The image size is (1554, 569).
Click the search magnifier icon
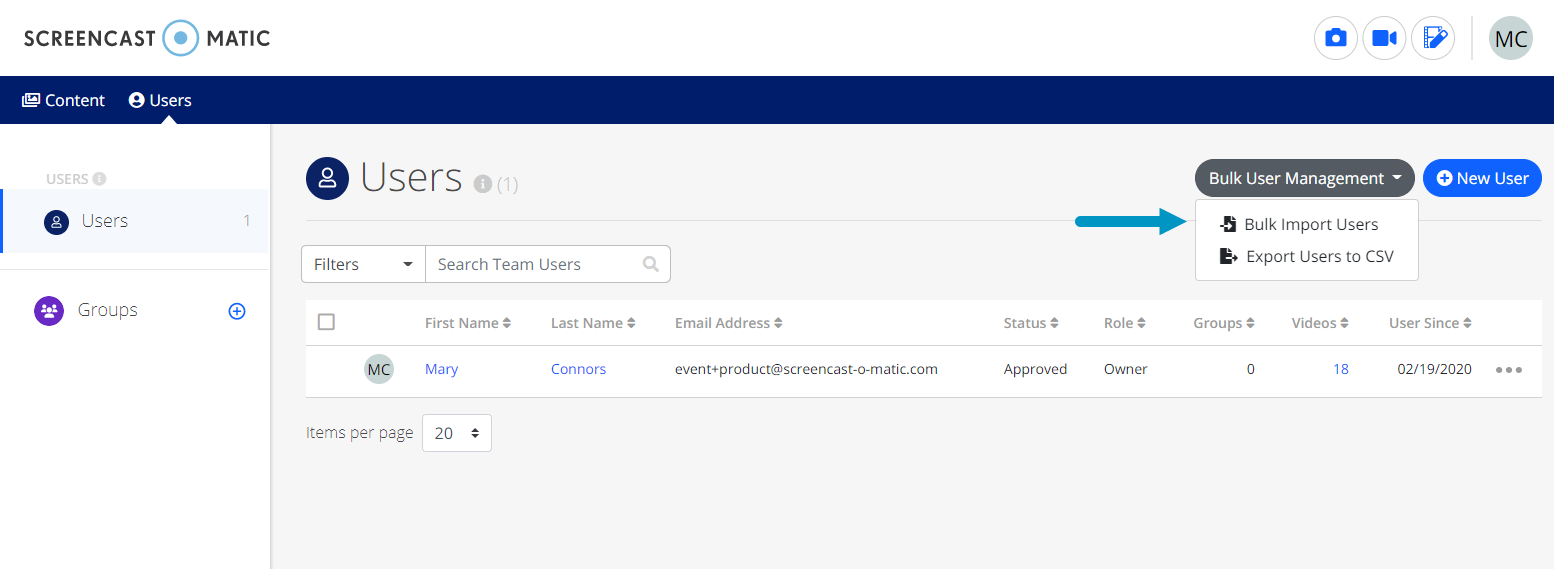[651, 264]
